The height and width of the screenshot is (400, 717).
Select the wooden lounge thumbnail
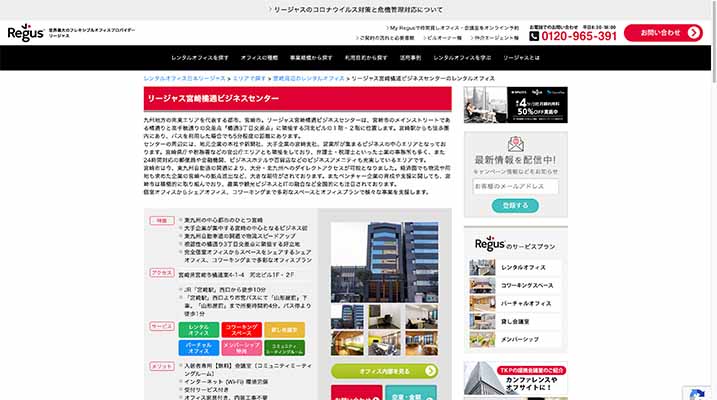pos(347,343)
